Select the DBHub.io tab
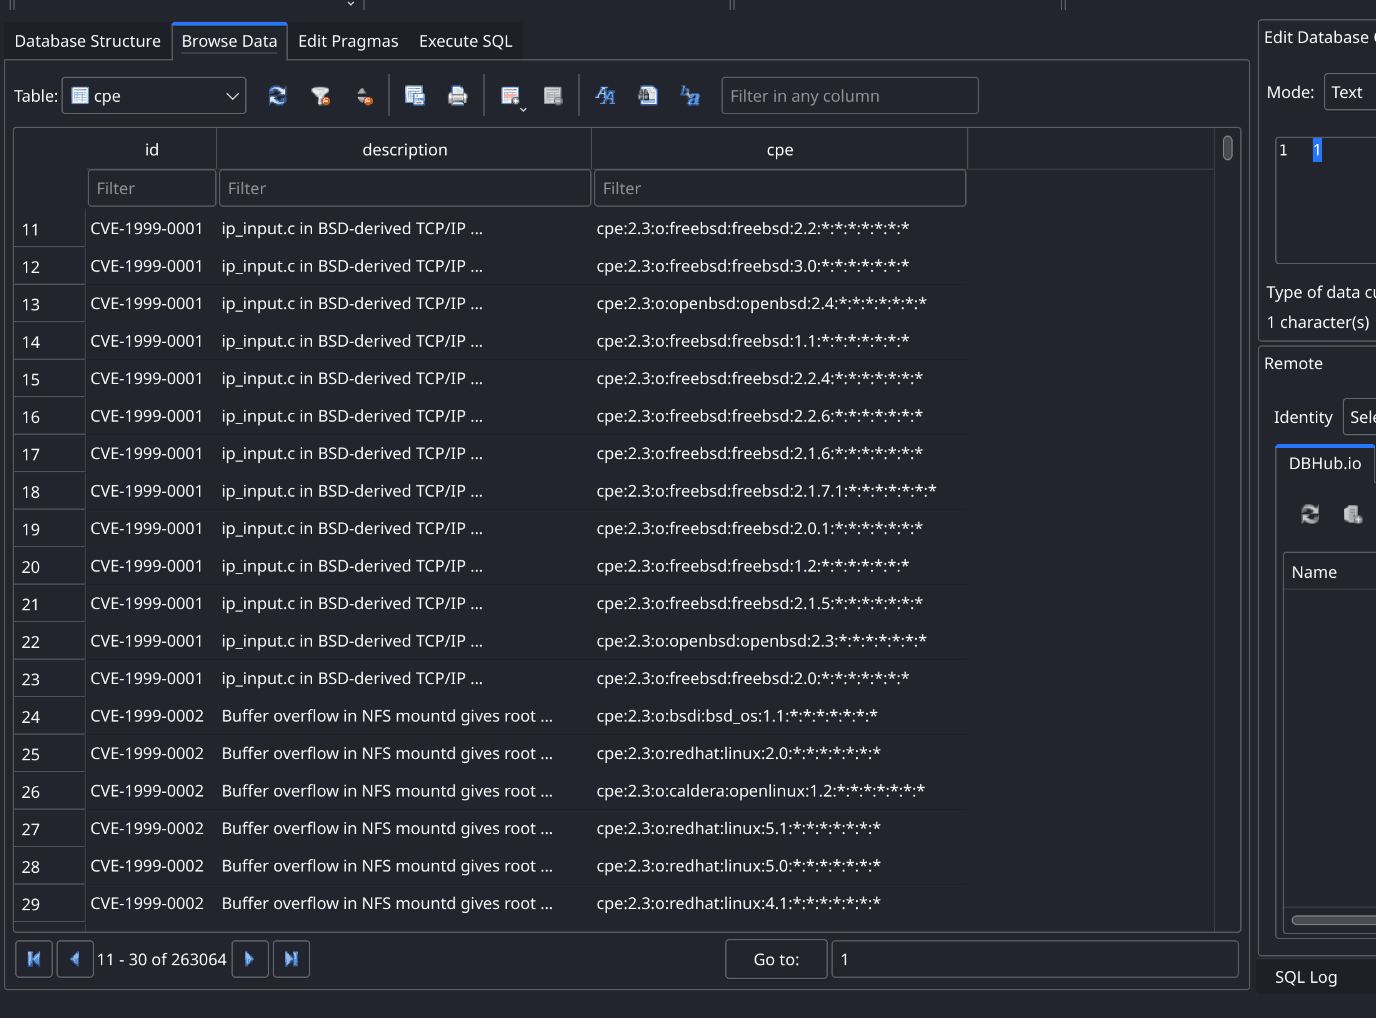 pos(1325,463)
